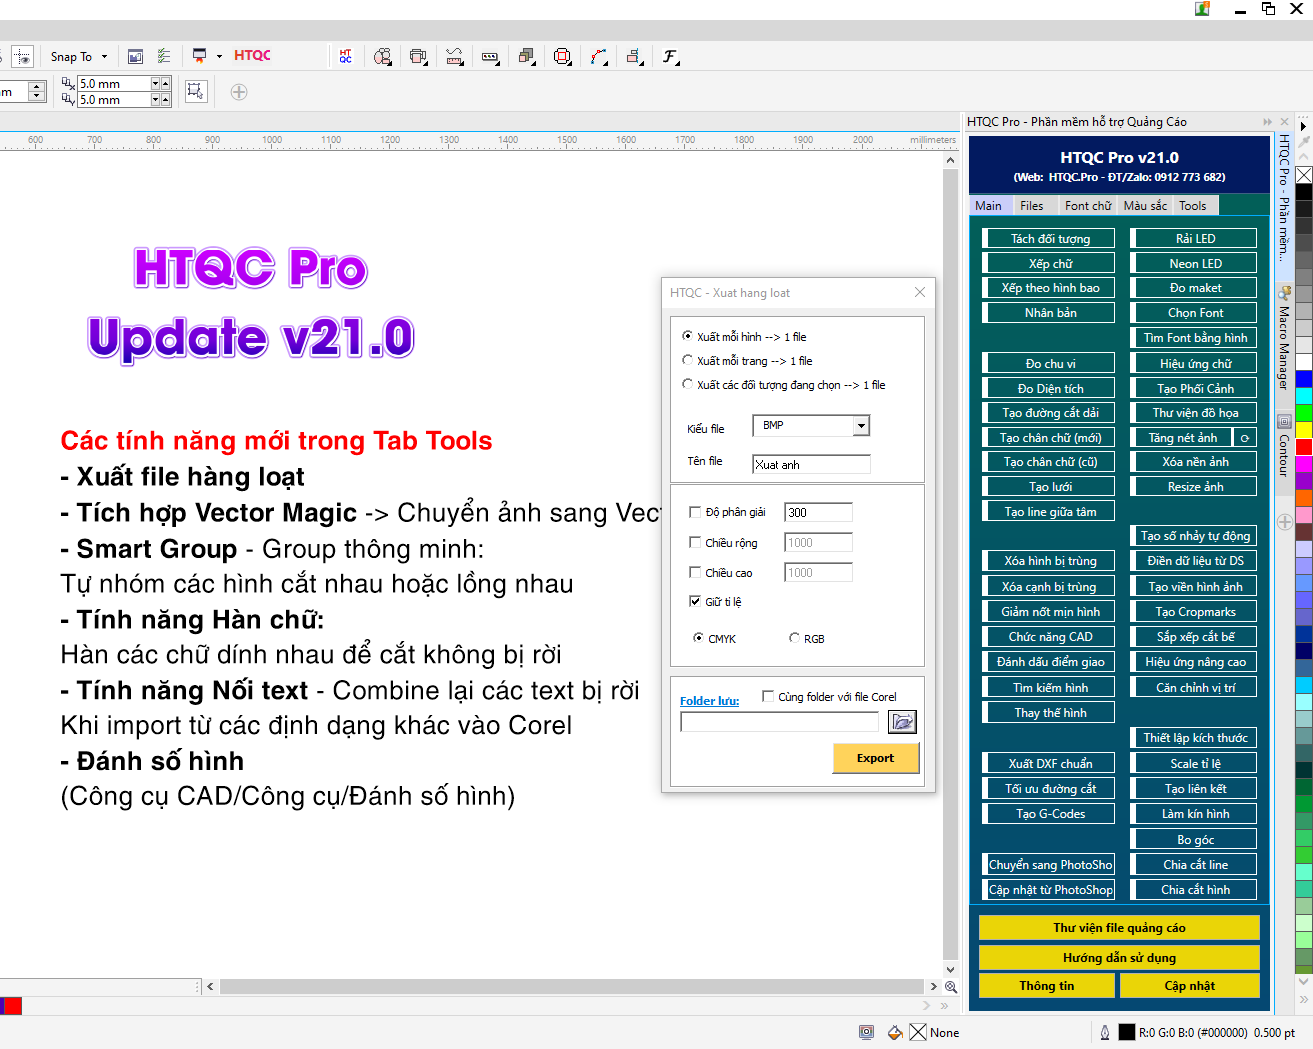Click the refresh icon next to Tăng nét ảnh
This screenshot has width=1313, height=1049.
(x=1245, y=438)
